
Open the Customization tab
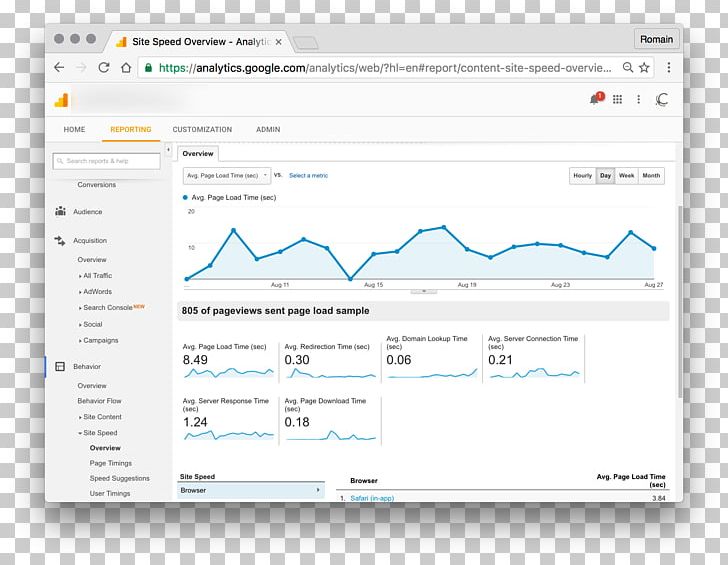202,130
